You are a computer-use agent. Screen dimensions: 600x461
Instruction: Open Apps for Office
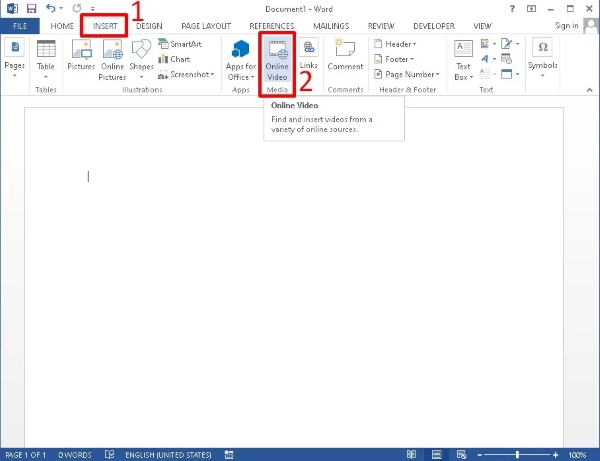click(x=241, y=58)
